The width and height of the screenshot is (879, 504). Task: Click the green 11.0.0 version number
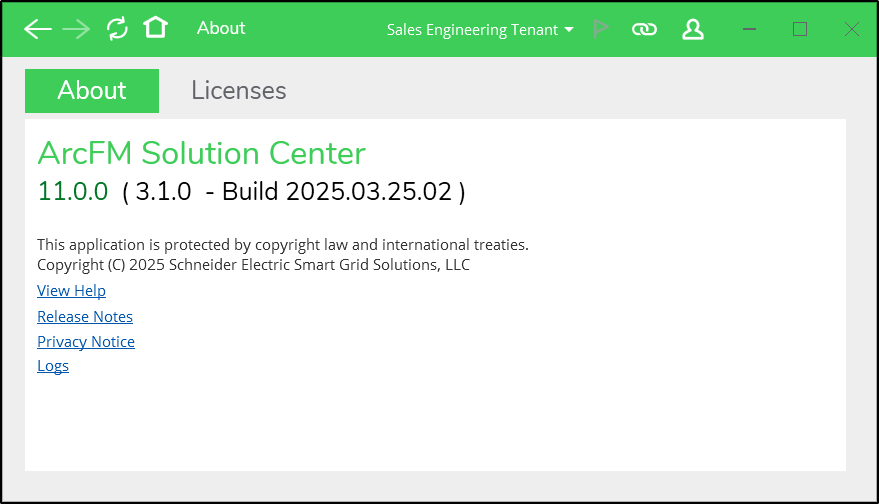click(x=72, y=191)
